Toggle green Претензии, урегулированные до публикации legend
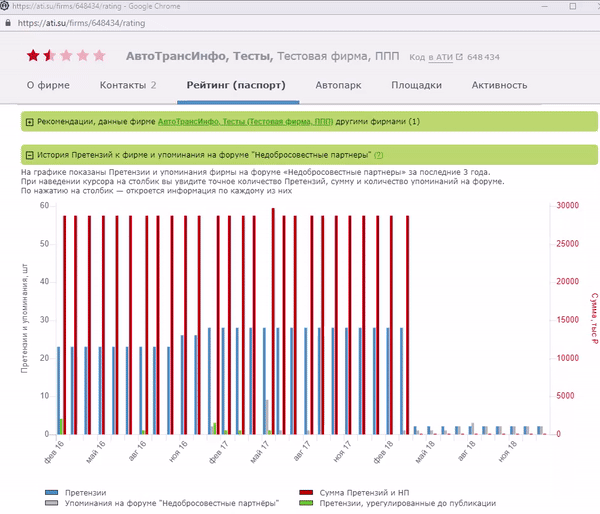600x514 pixels. click(x=307, y=504)
